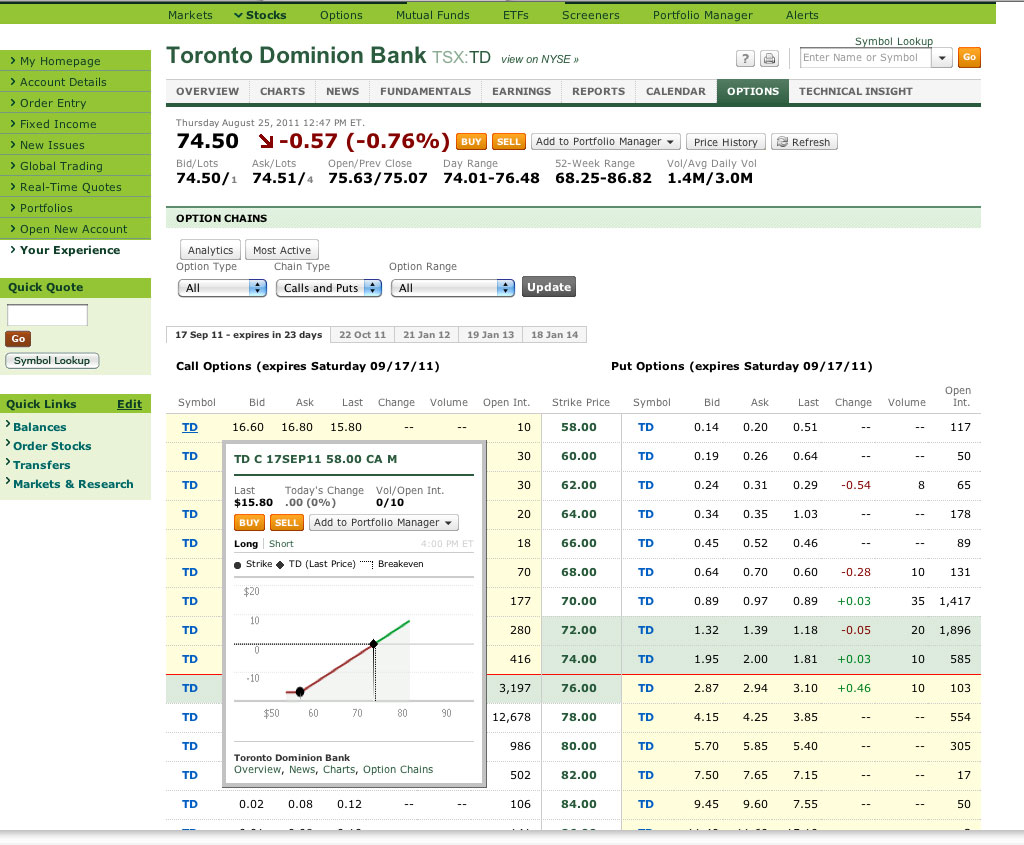Screen dimensions: 1024x845
Task: Select the 22 Oct 11 expiry tab
Action: coord(362,335)
